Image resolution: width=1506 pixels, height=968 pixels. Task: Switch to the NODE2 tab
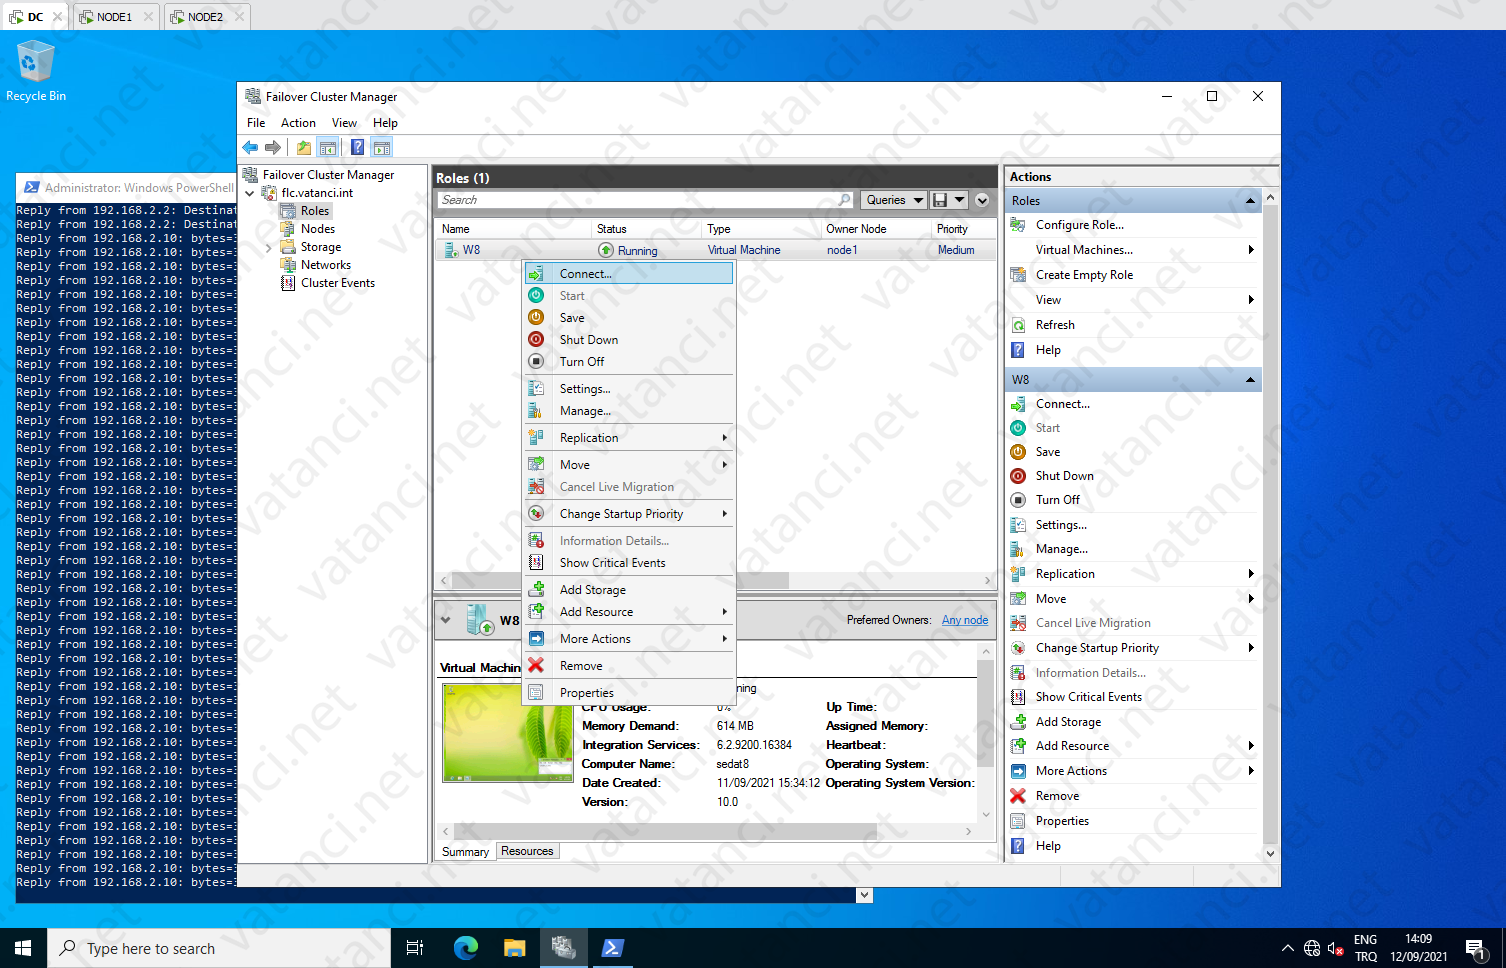[205, 17]
